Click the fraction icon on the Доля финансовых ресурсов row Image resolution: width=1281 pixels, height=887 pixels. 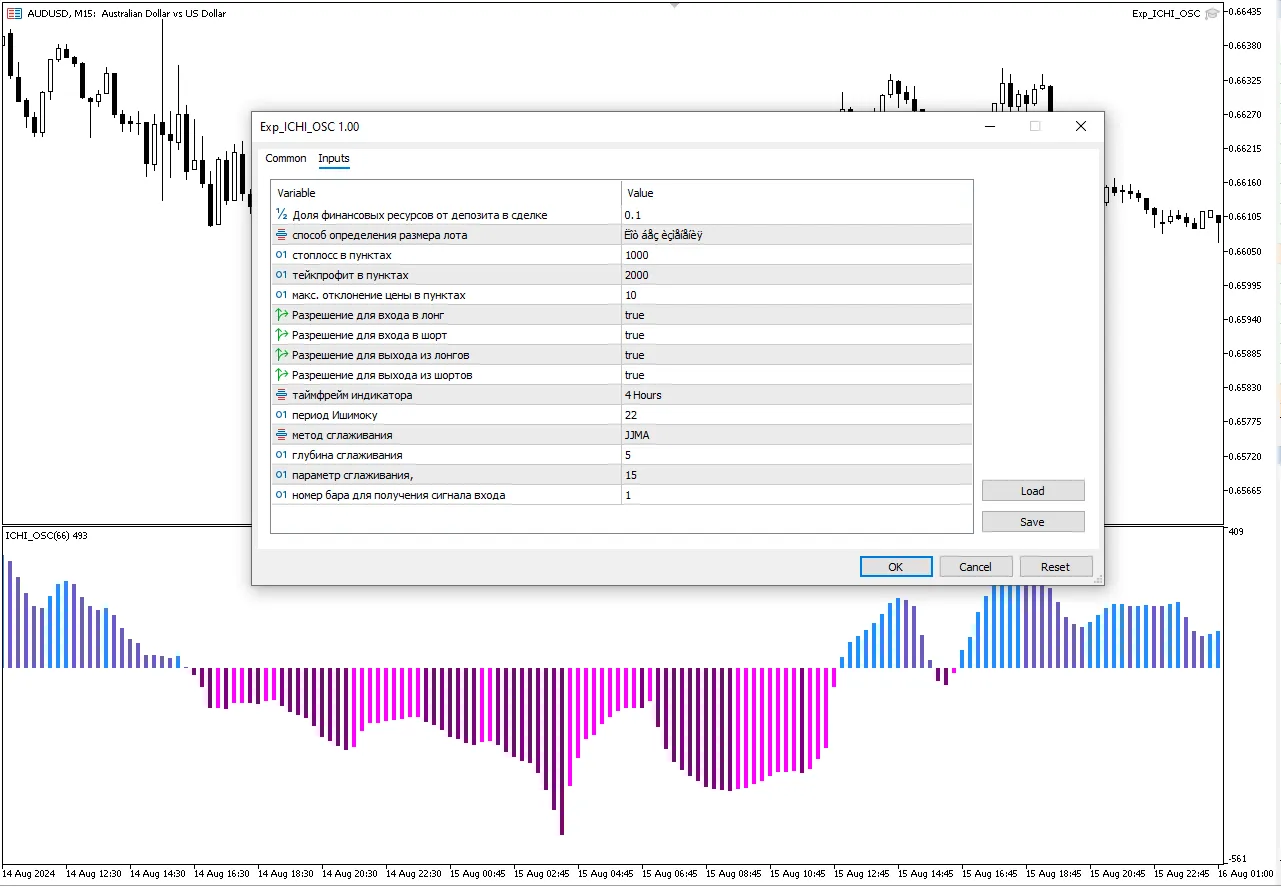click(281, 215)
